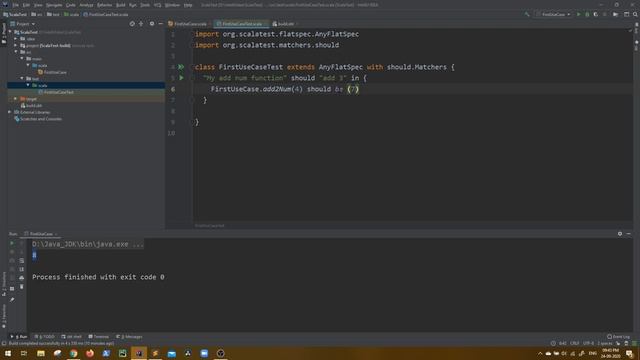Click print icon in Run console toolbar

point(22,278)
